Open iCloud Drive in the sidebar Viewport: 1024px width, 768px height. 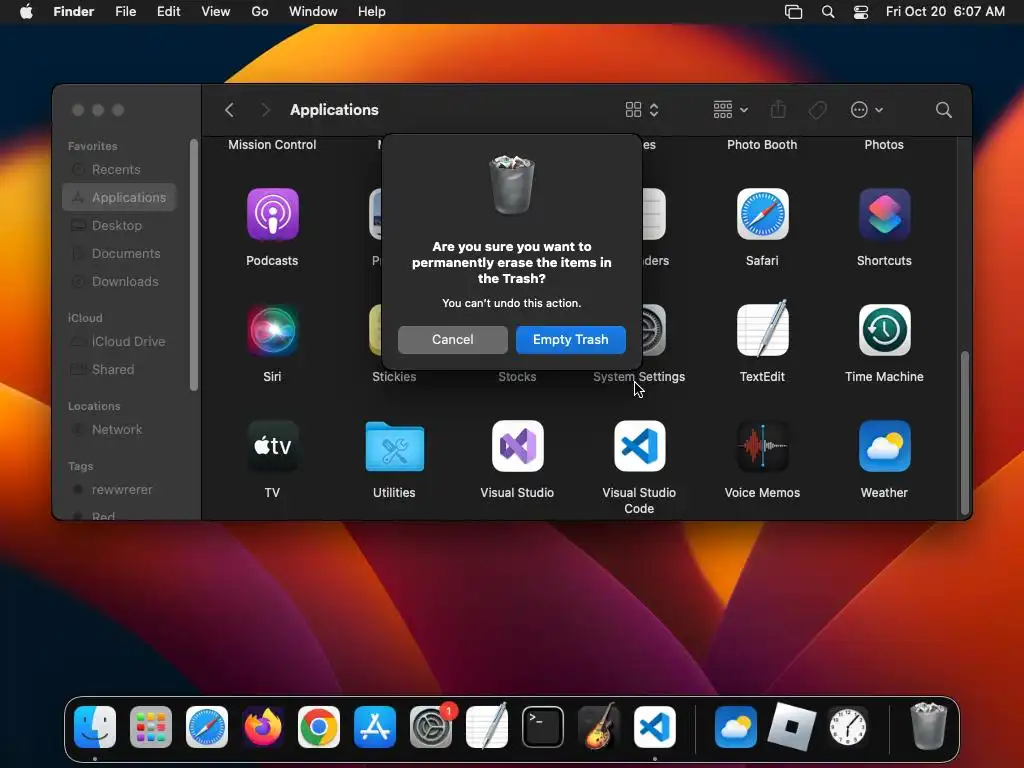(119, 342)
